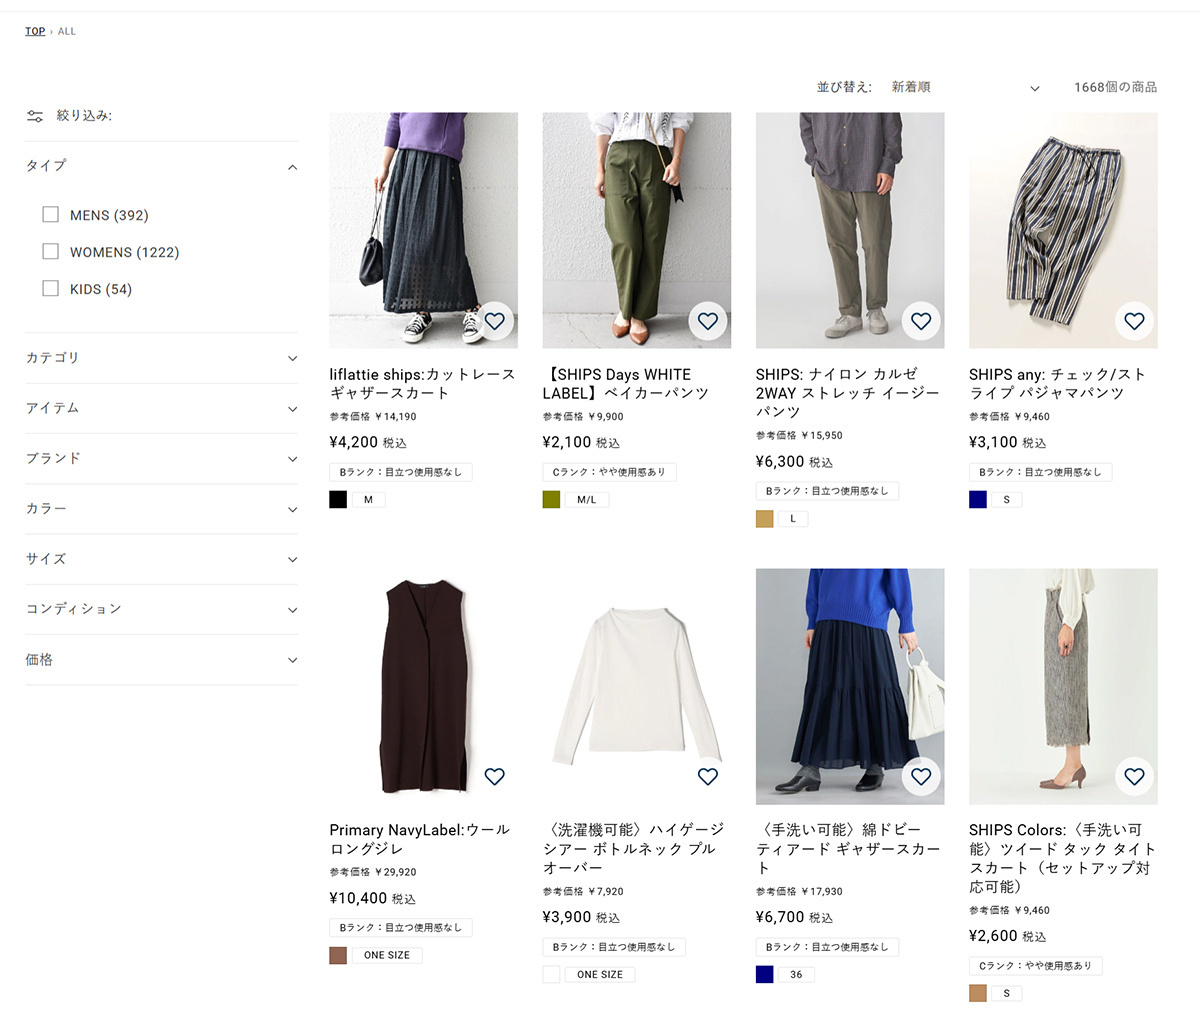Viewport: 1200px width, 1011px height.
Task: Click size M tag on lace skirt
Action: coord(368,500)
